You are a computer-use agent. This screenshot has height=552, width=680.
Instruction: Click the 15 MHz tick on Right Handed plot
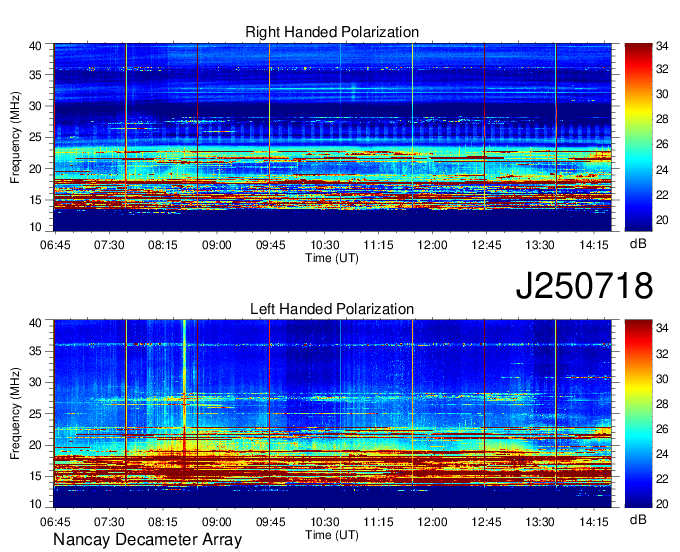tap(35, 200)
